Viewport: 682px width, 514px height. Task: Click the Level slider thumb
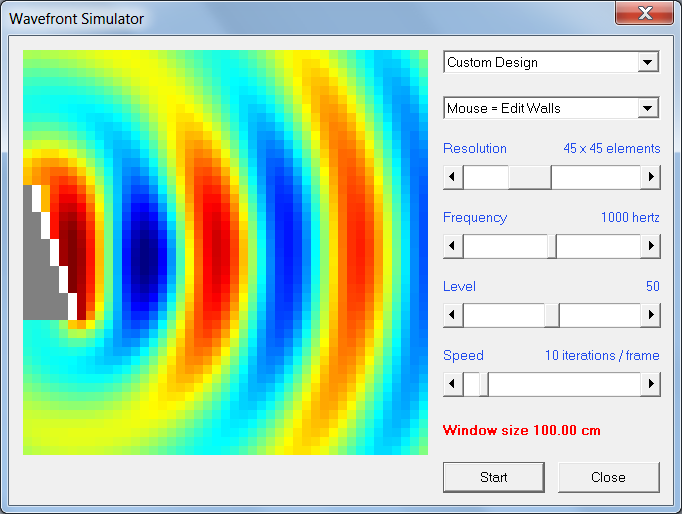point(552,315)
